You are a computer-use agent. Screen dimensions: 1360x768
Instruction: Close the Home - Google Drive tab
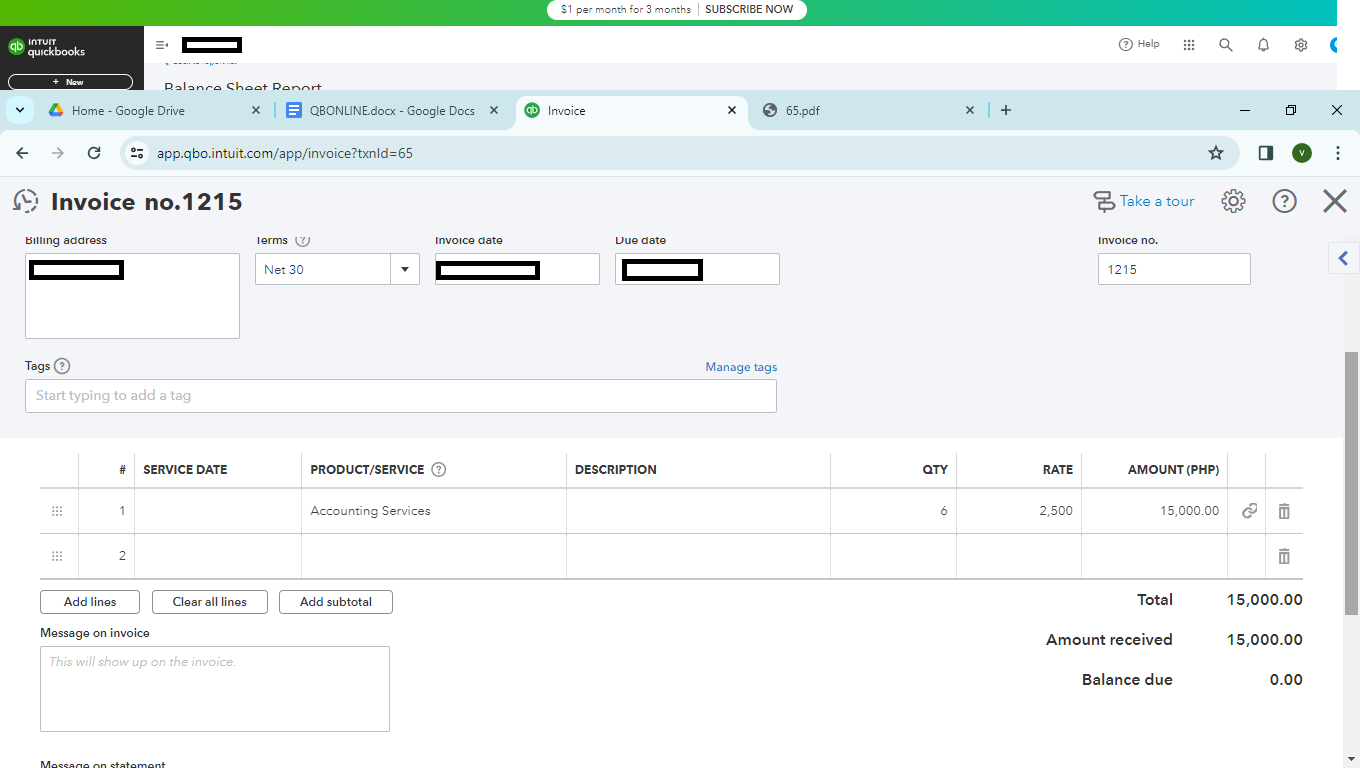(256, 111)
